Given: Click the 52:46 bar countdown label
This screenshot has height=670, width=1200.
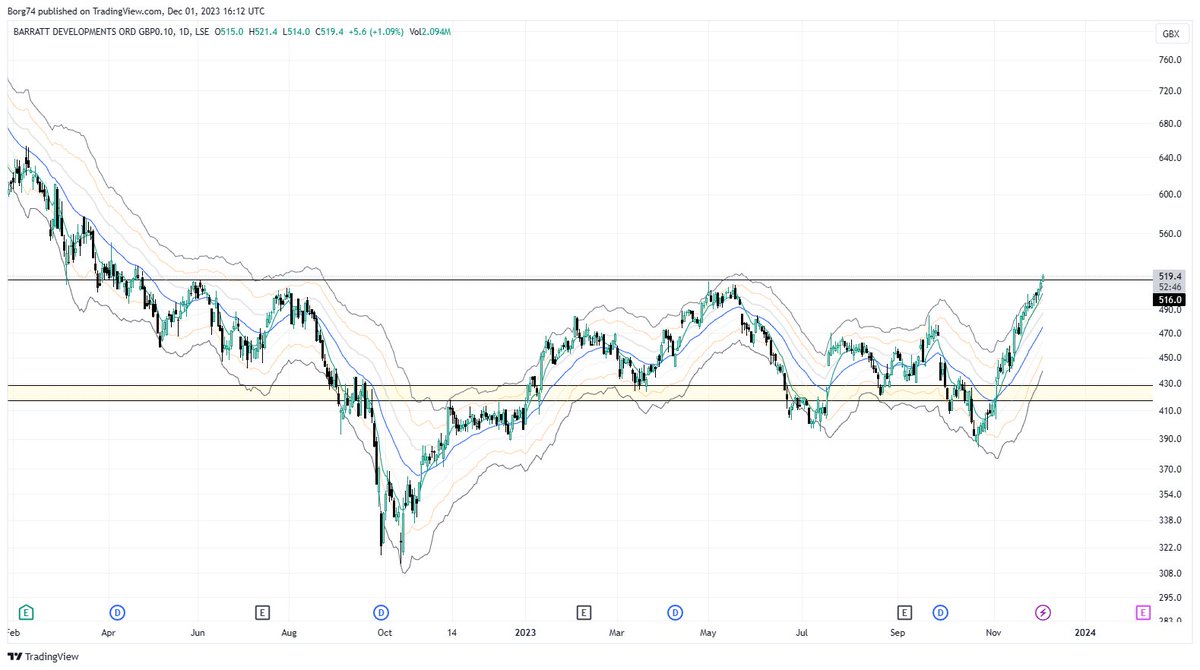Looking at the screenshot, I should pyautogui.click(x=1170, y=287).
